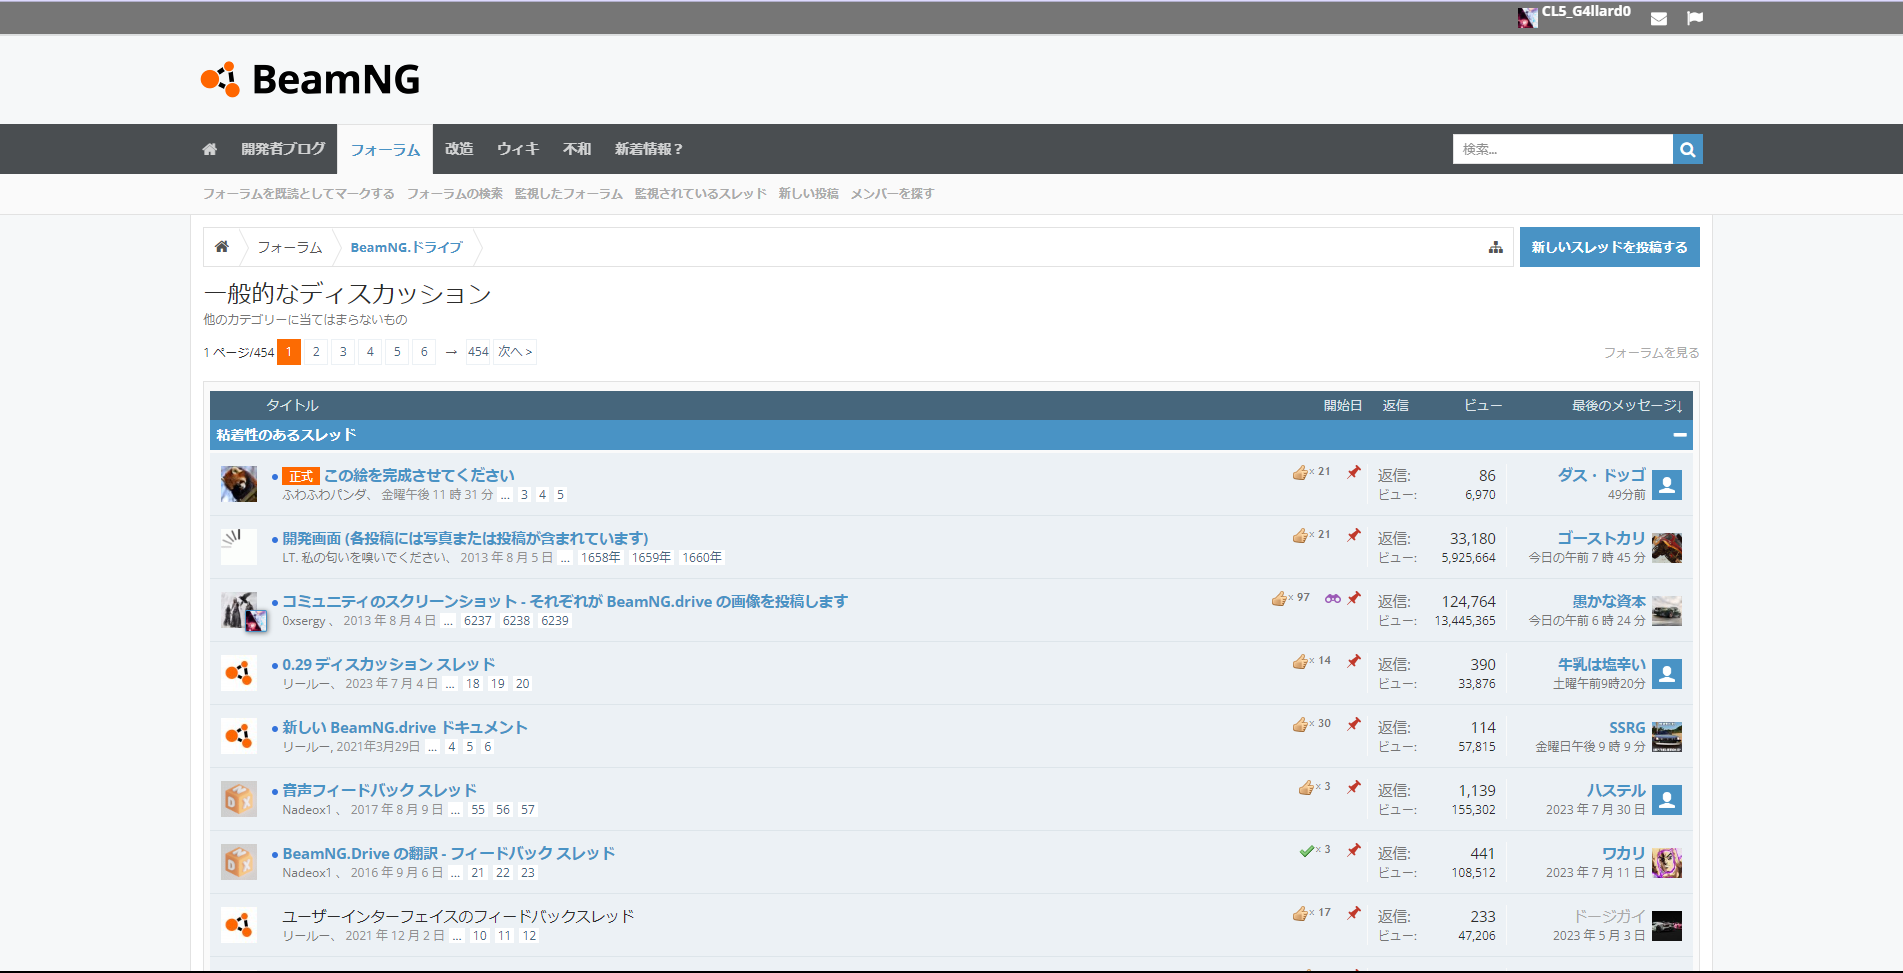Open フォーラムを見る jump link
1903x973 pixels.
[x=1652, y=353]
